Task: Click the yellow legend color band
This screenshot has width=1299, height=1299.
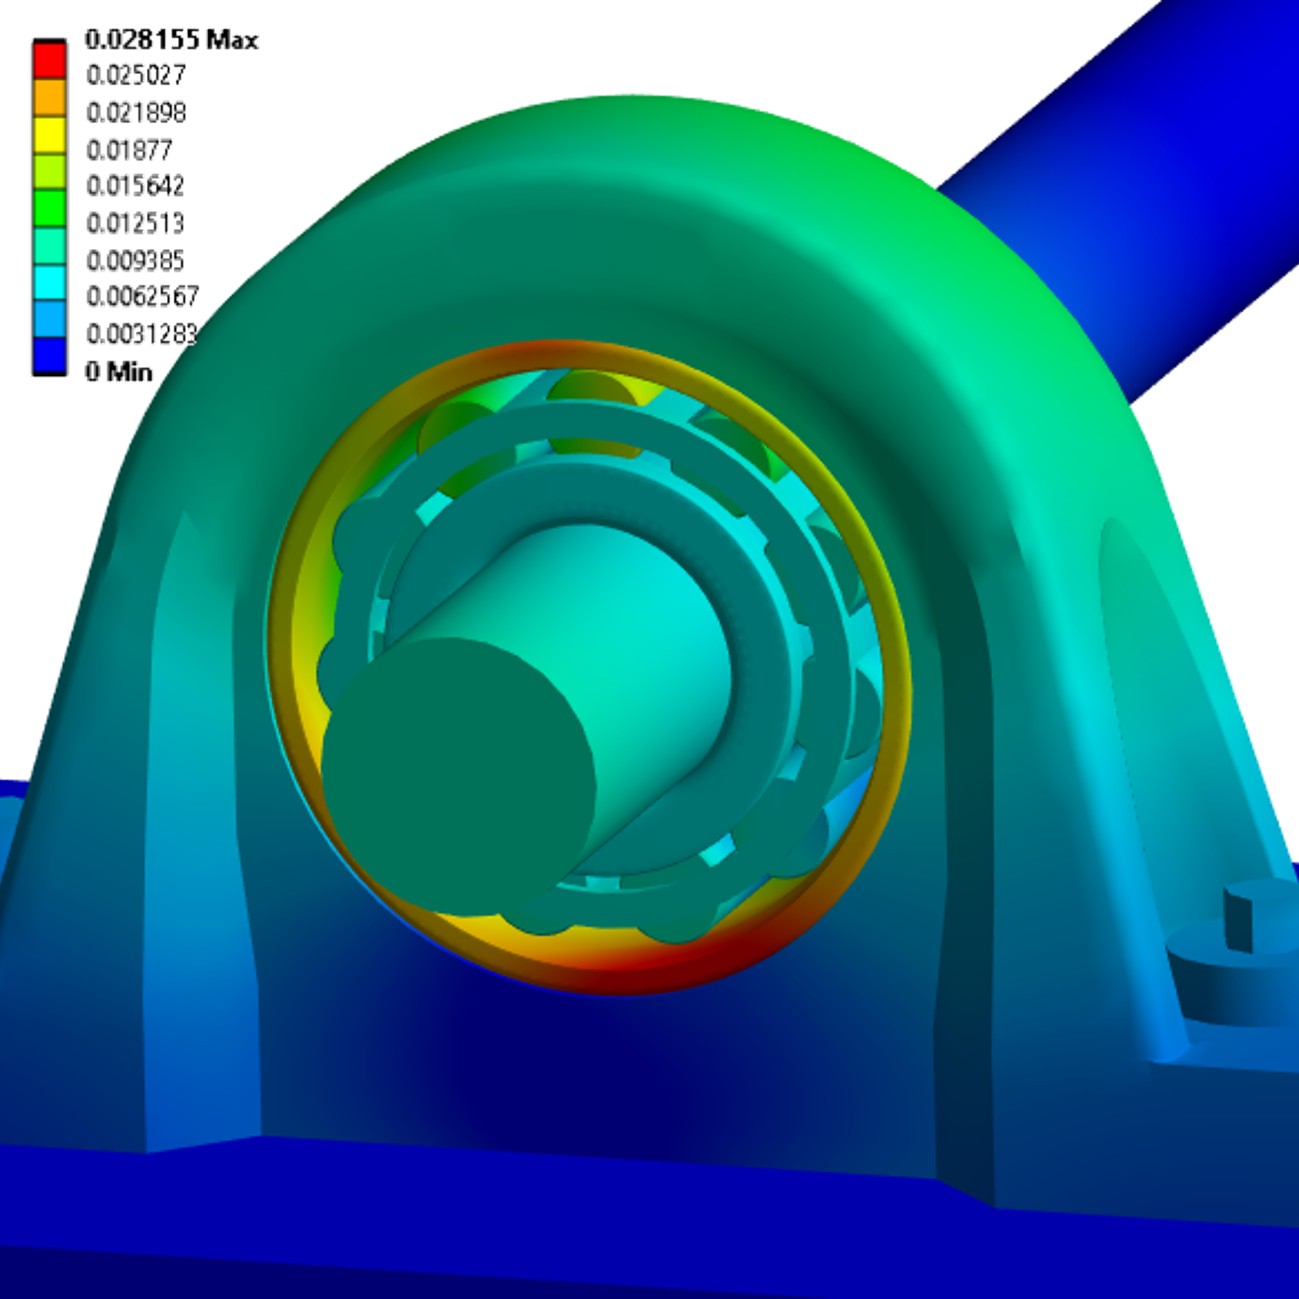Action: pos(49,135)
